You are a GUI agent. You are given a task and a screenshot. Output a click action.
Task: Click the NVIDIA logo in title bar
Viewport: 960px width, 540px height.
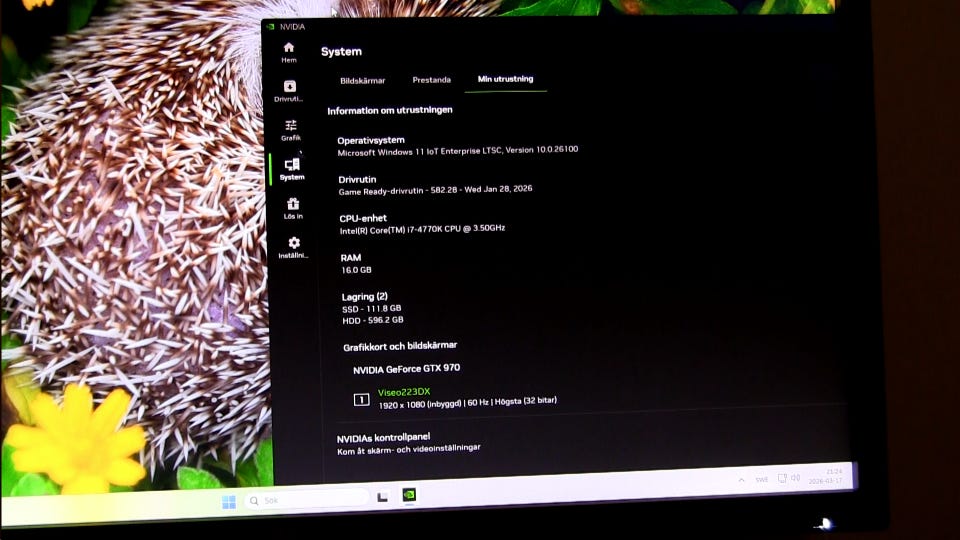(x=270, y=26)
